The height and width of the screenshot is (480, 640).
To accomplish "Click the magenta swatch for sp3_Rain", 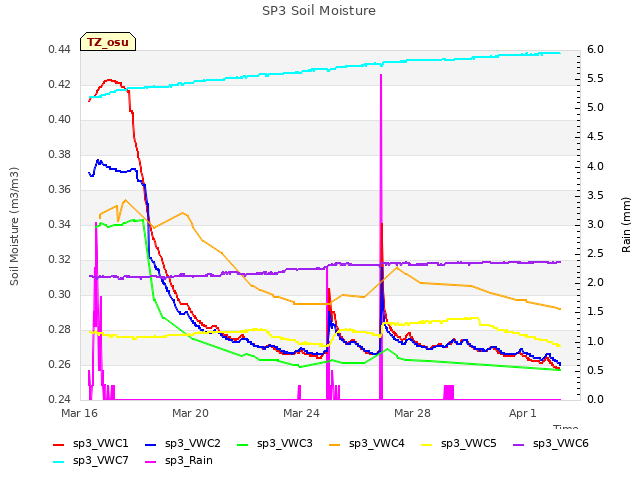I will [151, 462].
